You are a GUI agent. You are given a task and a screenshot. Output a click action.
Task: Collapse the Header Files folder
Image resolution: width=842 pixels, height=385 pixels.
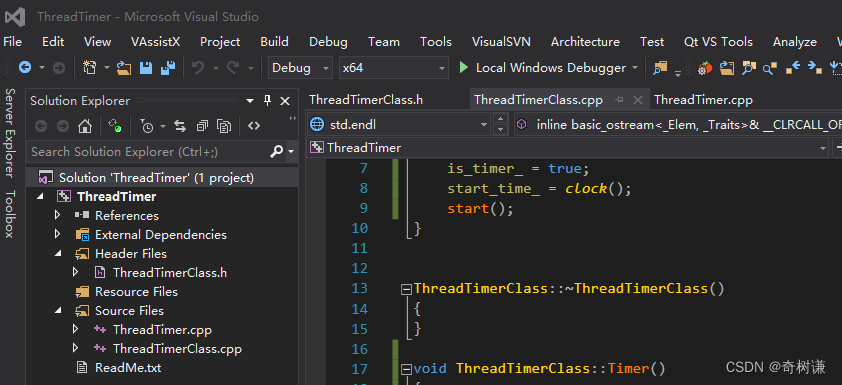[58, 253]
